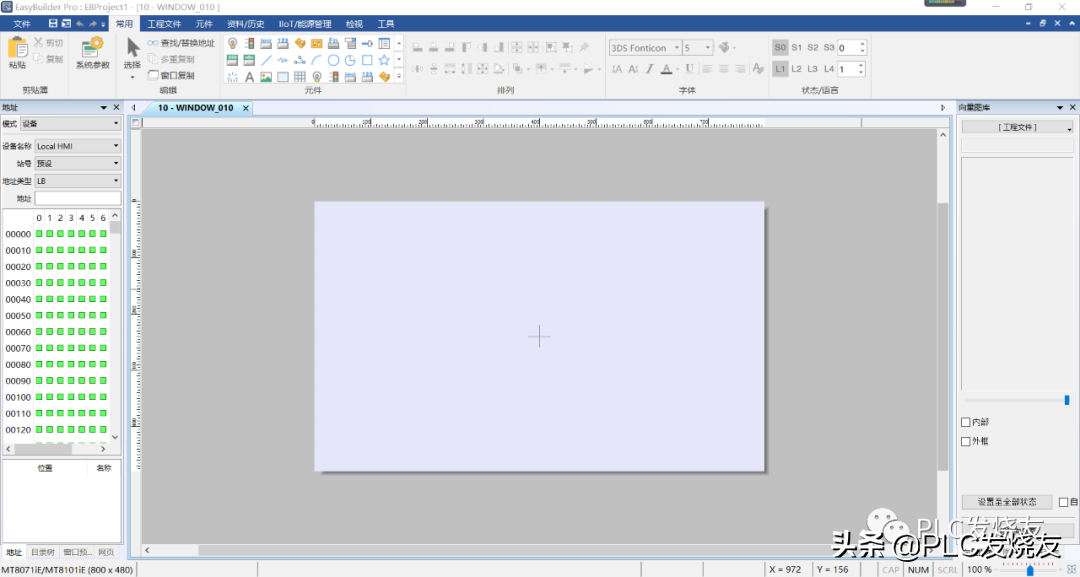Open the 地址类型 LB dropdown

pyautogui.click(x=77, y=181)
